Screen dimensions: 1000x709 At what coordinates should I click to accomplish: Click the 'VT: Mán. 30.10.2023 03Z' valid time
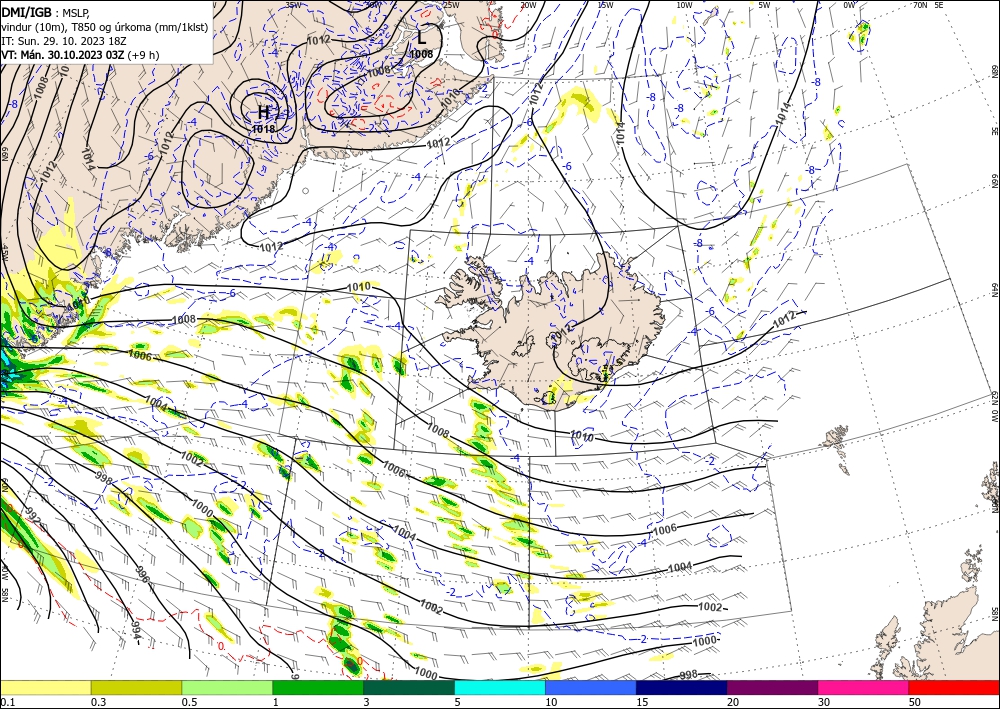pyautogui.click(x=62, y=55)
